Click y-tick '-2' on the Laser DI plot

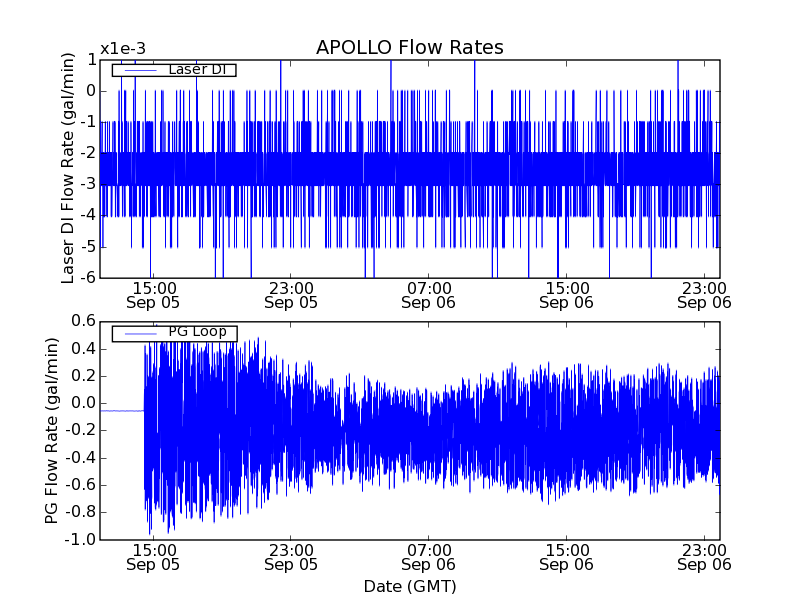point(87,154)
